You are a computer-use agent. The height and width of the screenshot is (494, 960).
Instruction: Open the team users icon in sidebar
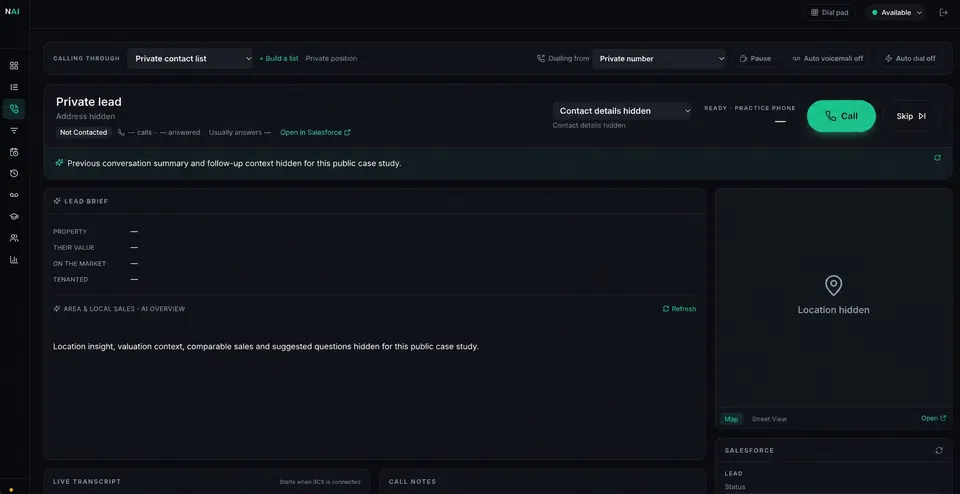pyautogui.click(x=14, y=238)
